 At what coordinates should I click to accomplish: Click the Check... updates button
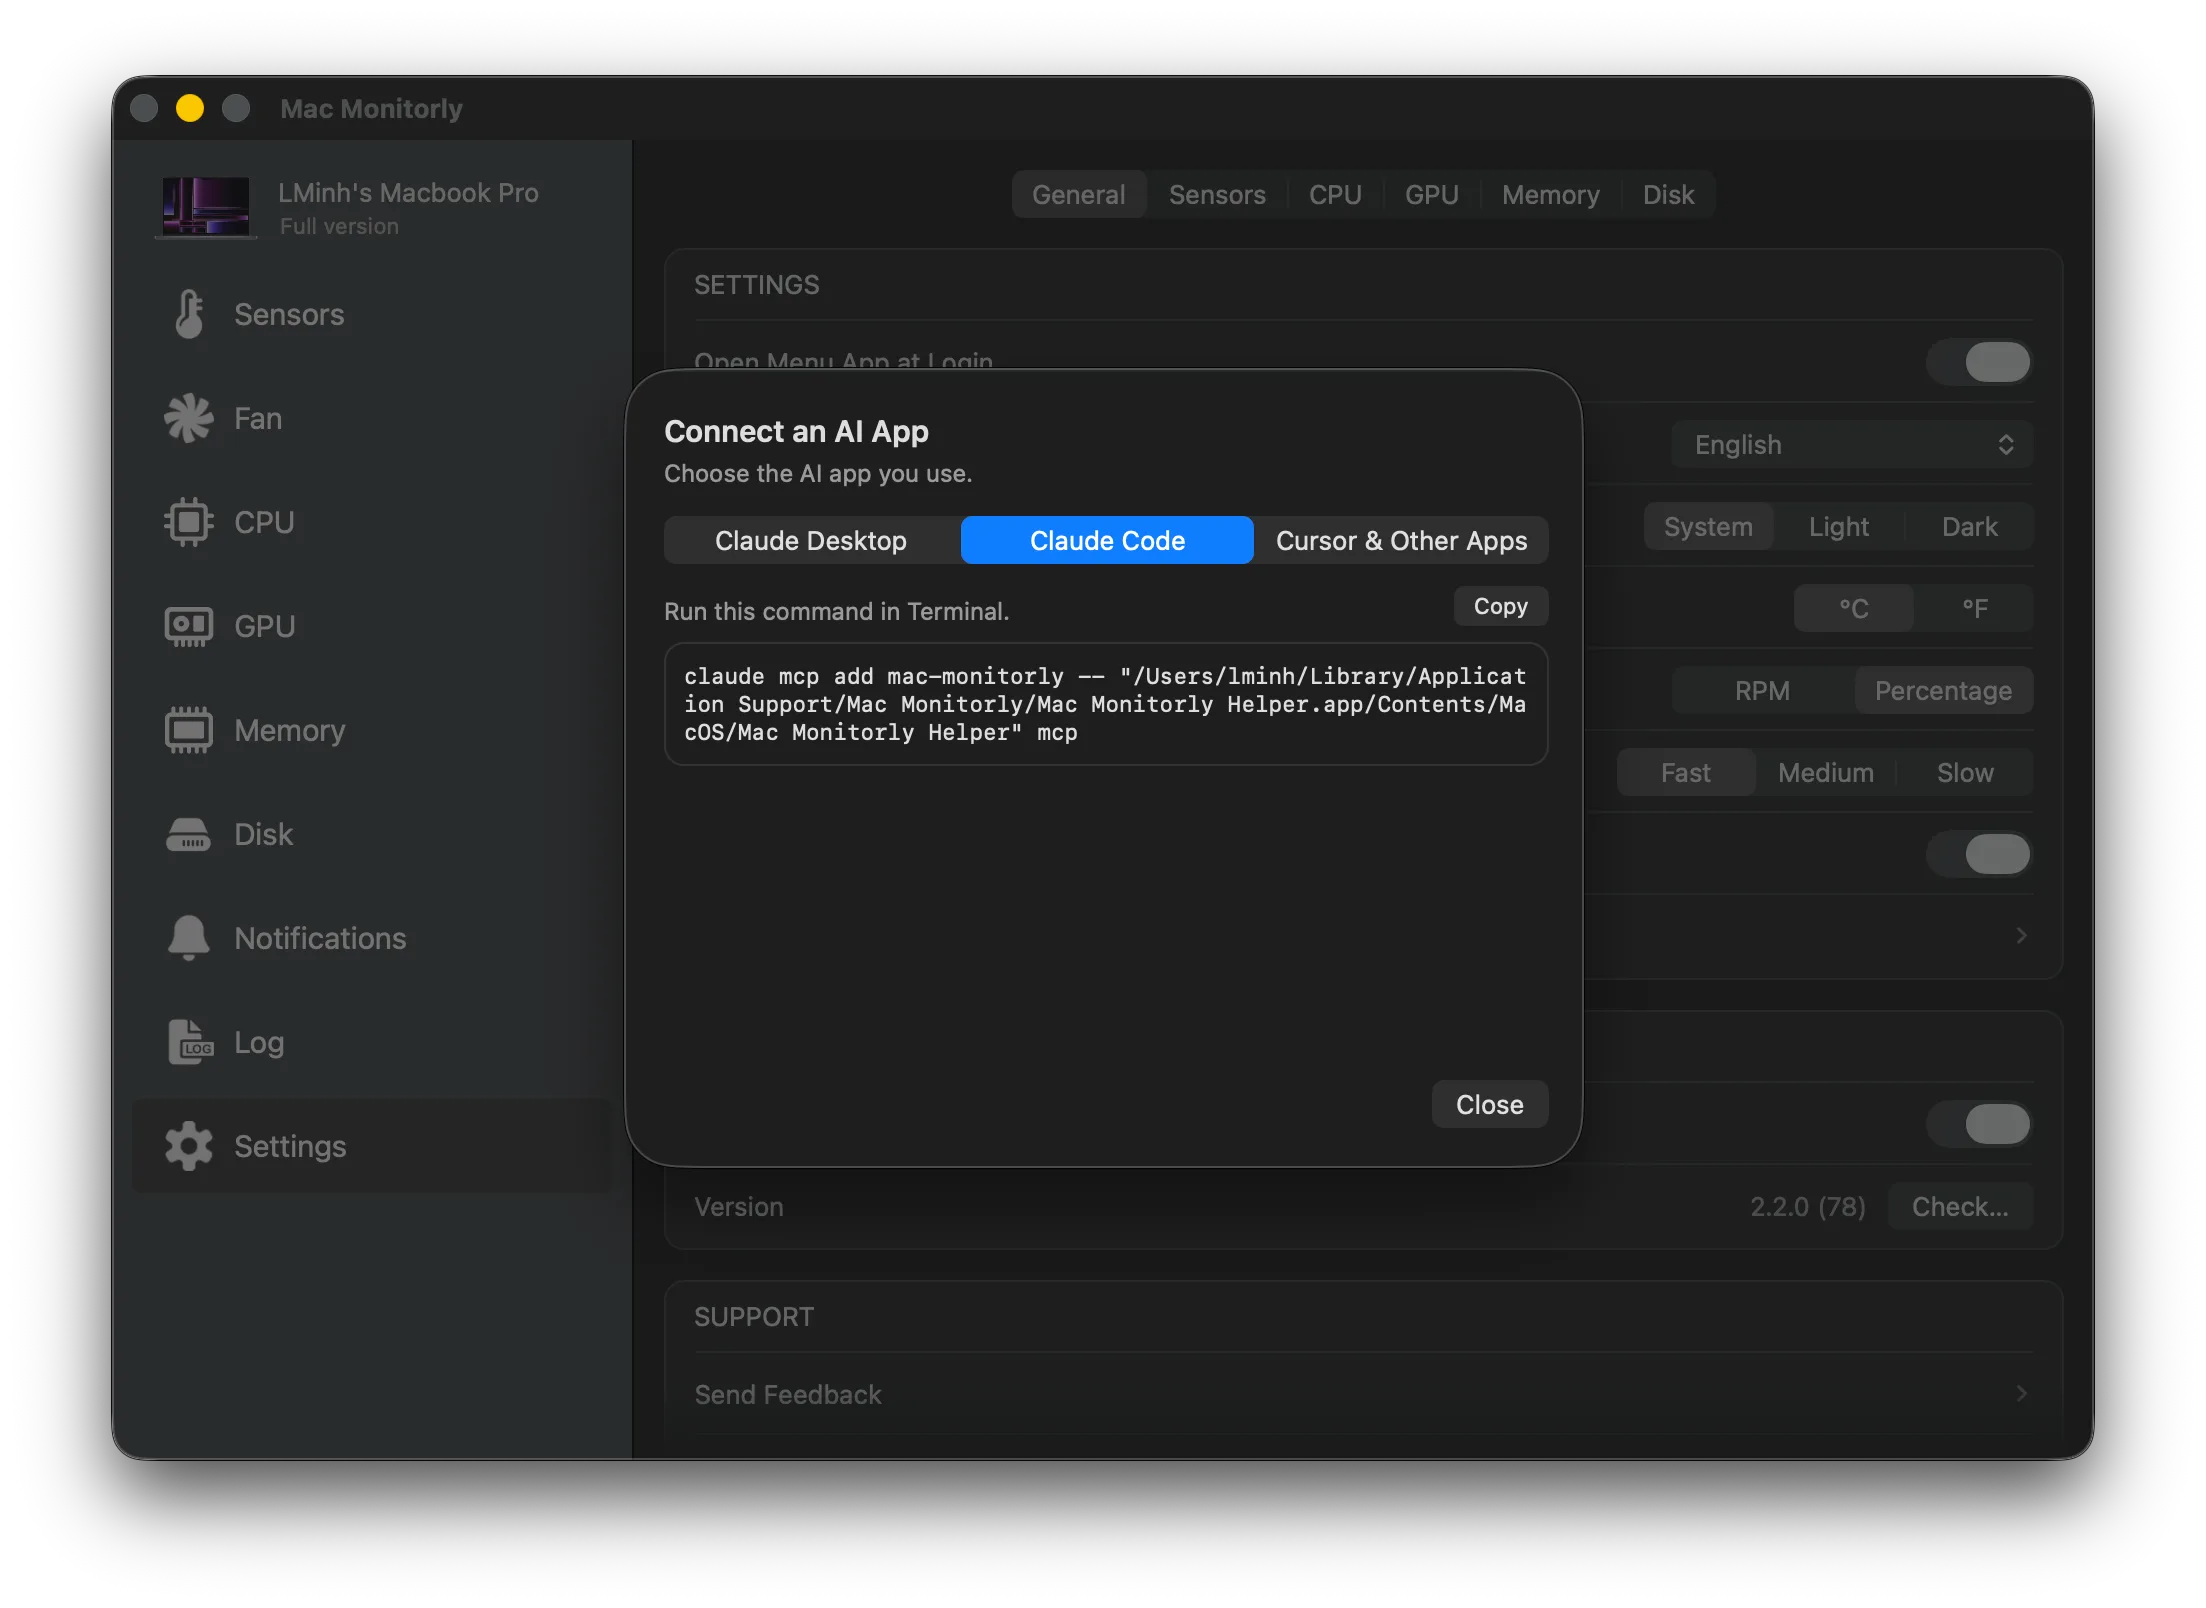[1959, 1206]
